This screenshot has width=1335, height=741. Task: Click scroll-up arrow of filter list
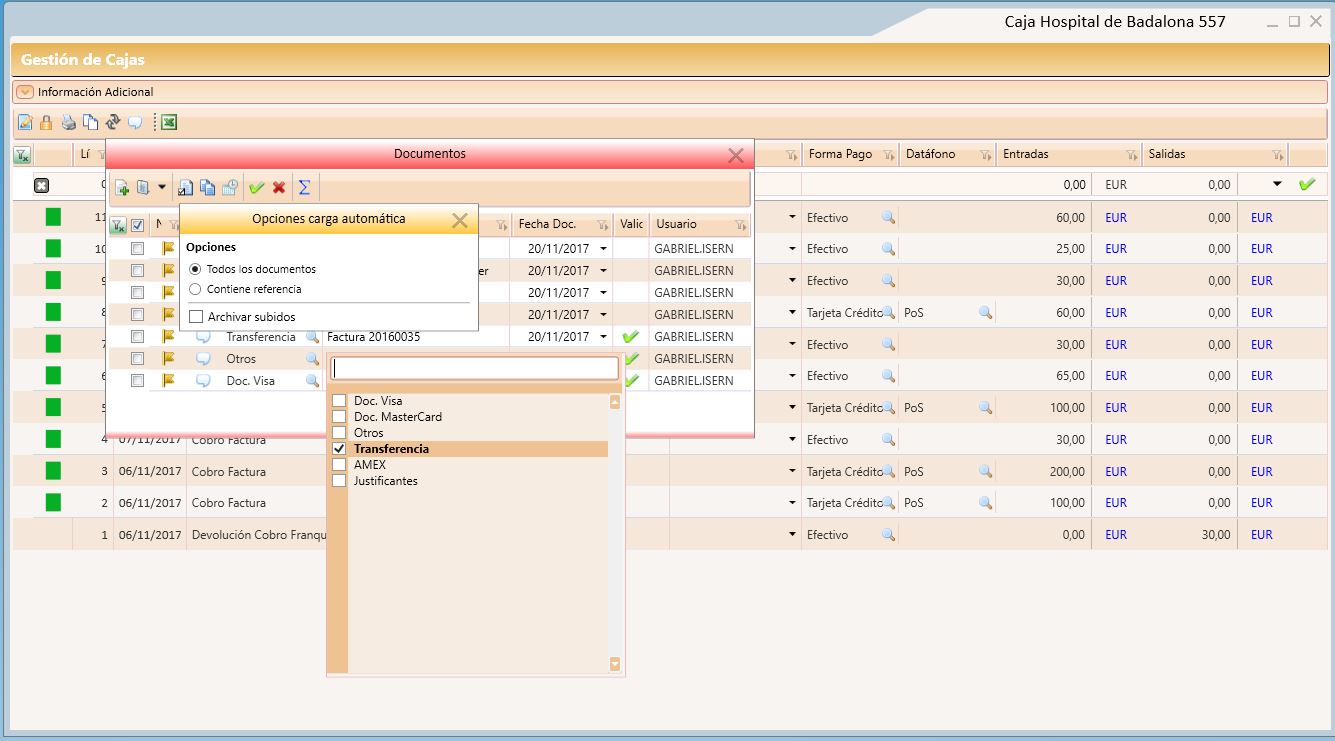point(615,402)
